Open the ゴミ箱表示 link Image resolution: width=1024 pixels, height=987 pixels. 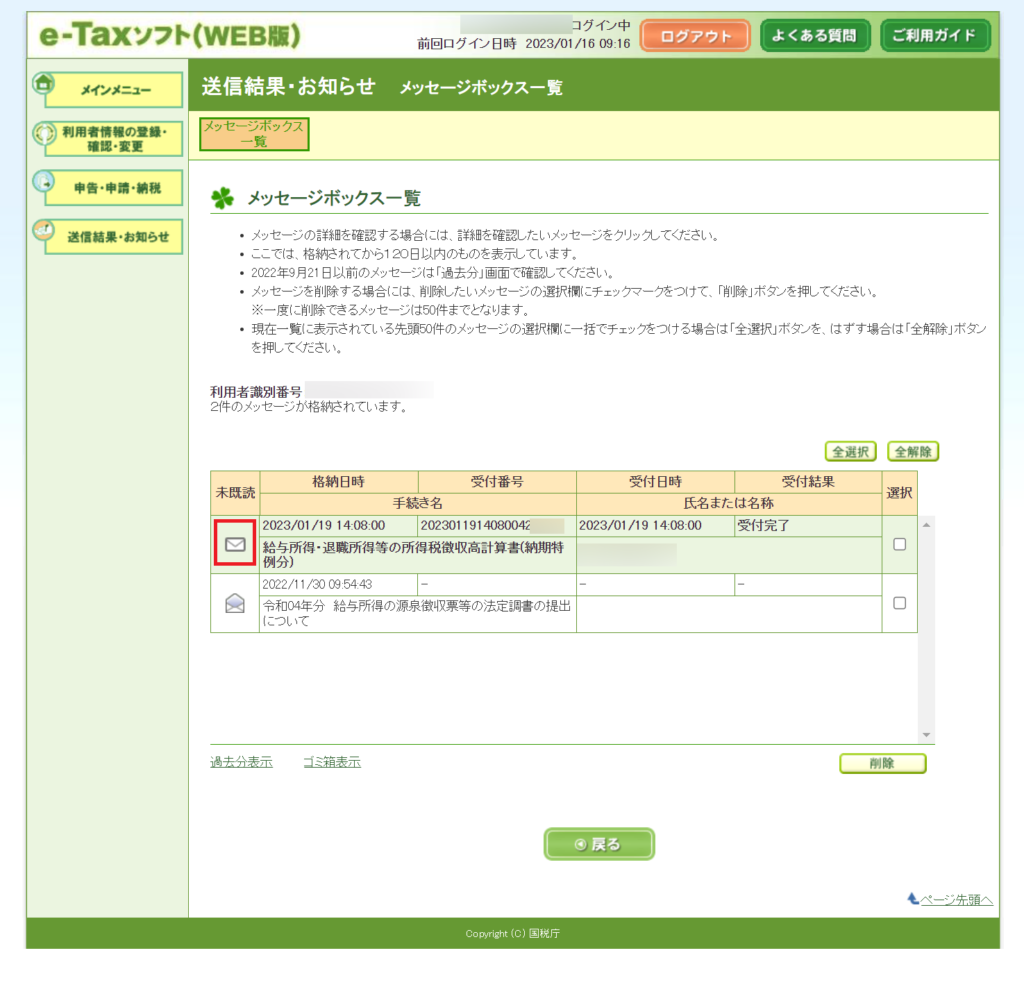331,762
